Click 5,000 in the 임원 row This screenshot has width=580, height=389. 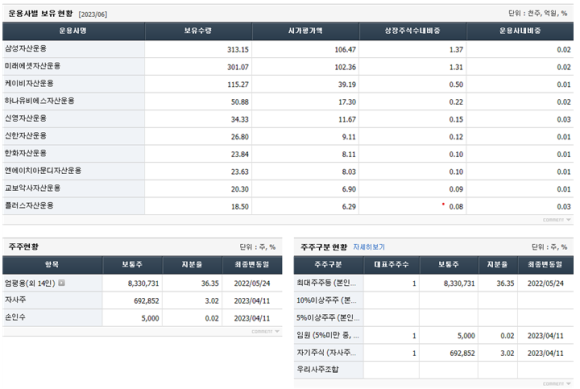click(466, 336)
